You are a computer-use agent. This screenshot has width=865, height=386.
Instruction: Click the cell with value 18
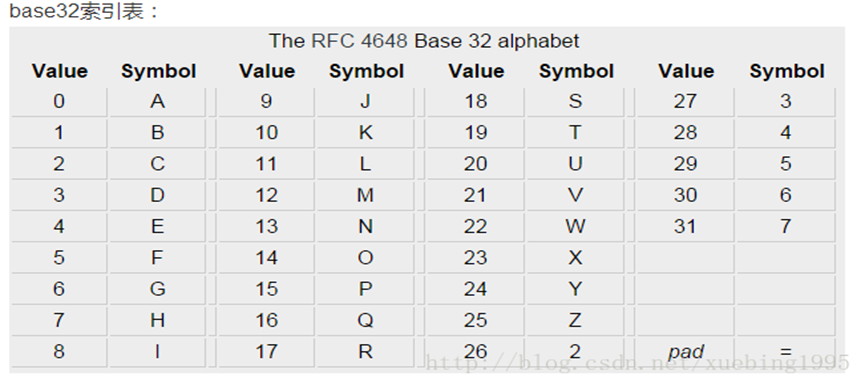coord(475,101)
